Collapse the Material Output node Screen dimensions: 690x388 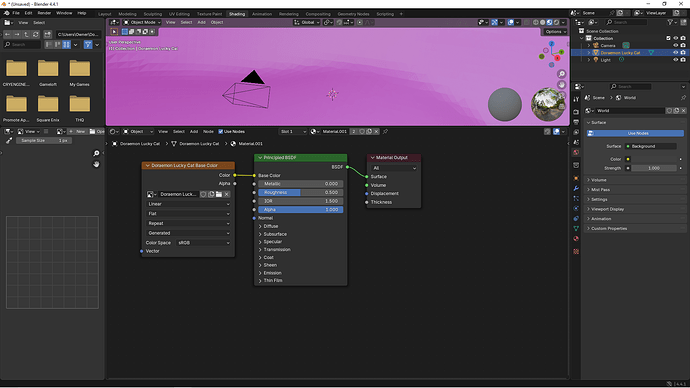click(372, 157)
